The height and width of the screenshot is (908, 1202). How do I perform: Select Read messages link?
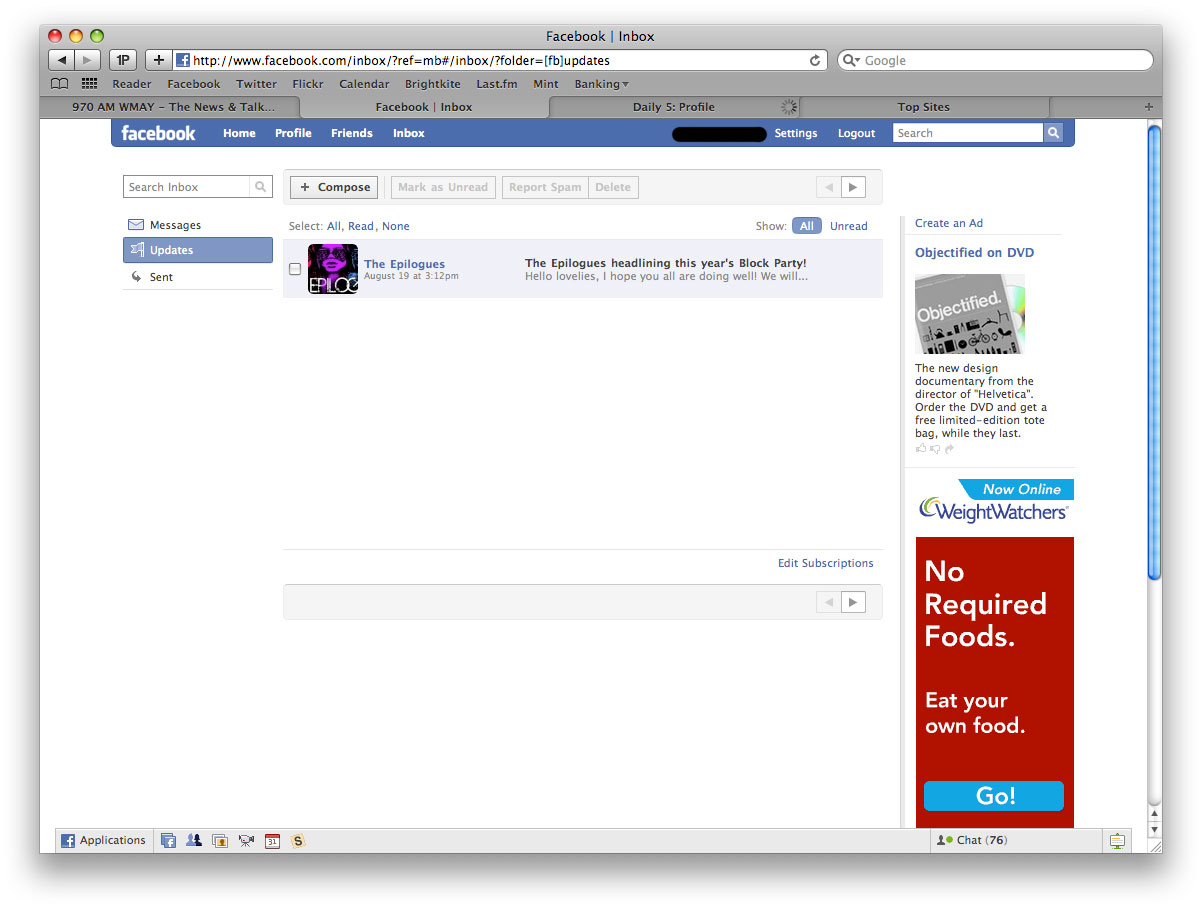coord(361,227)
